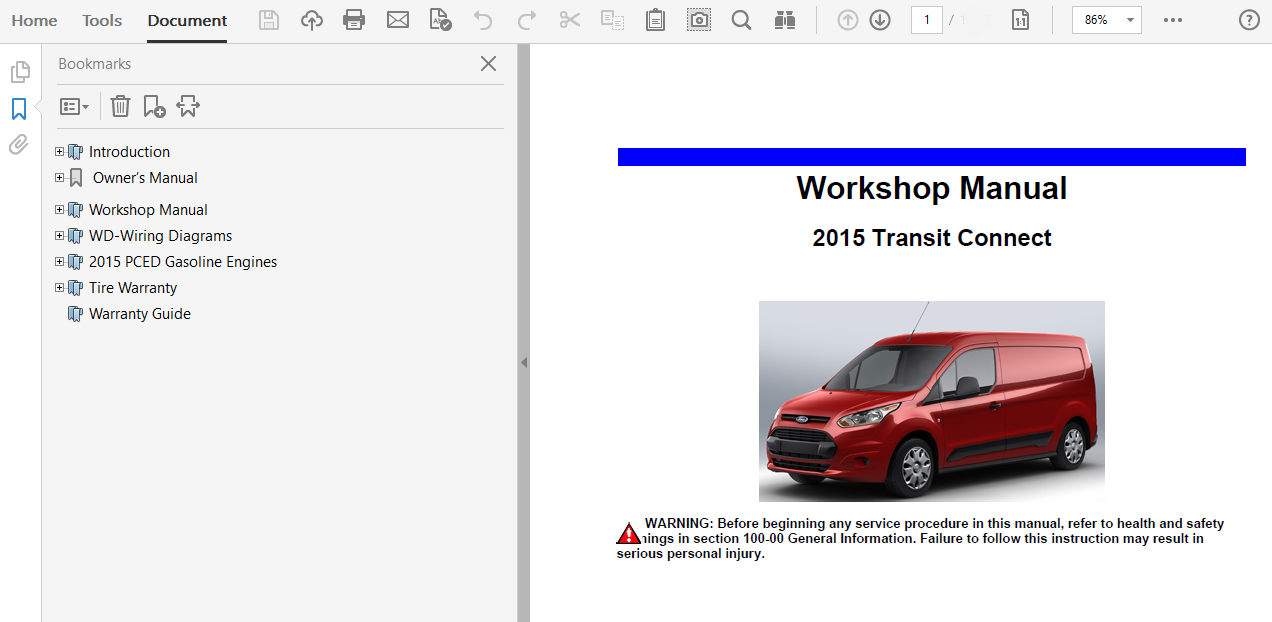Upload the document to cloud
Viewport: 1272px width, 622px height.
[312, 20]
